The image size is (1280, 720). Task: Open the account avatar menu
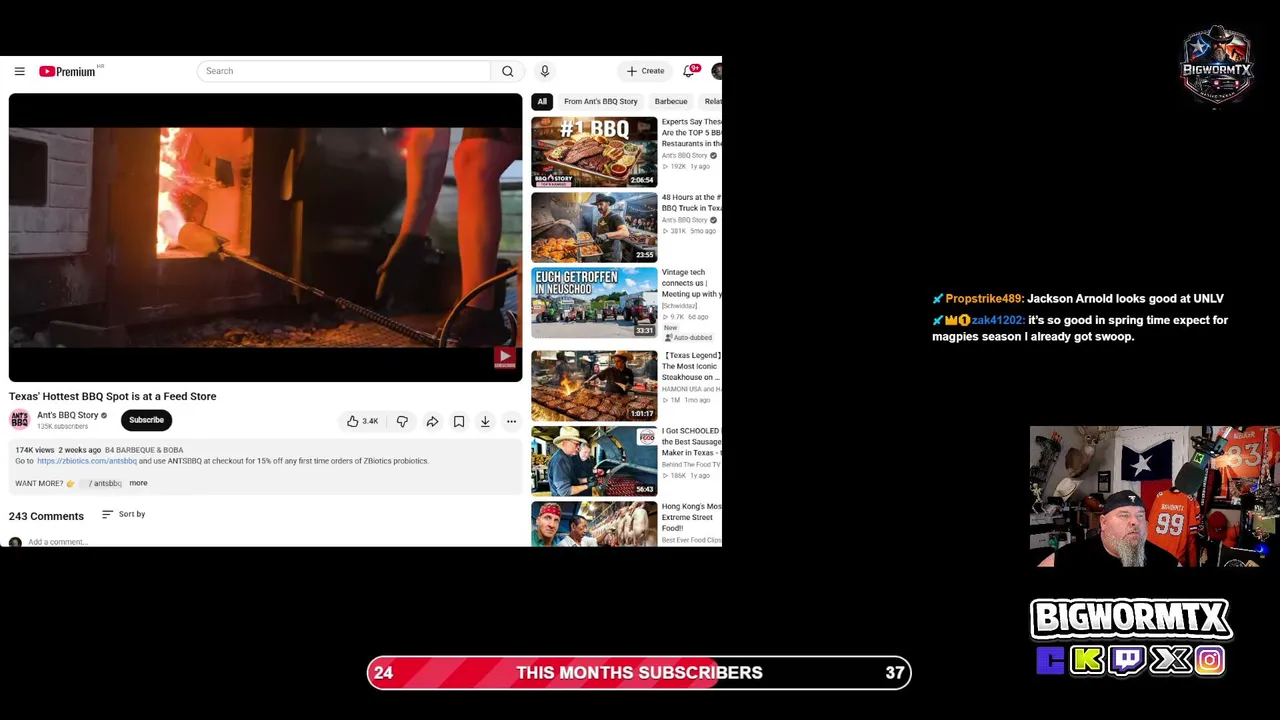(716, 71)
